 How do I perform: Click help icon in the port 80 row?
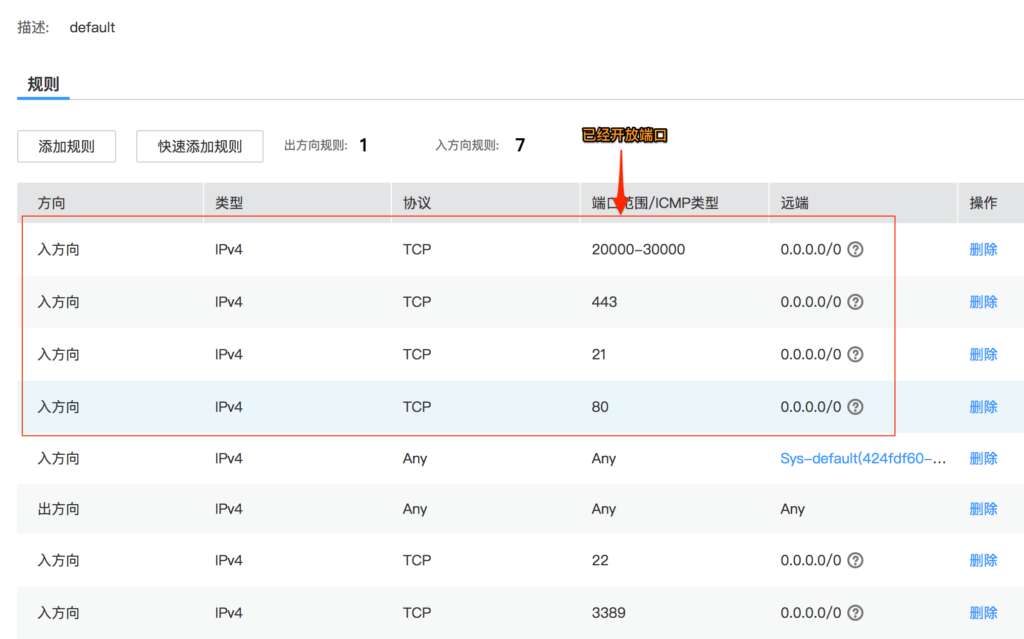click(x=855, y=407)
